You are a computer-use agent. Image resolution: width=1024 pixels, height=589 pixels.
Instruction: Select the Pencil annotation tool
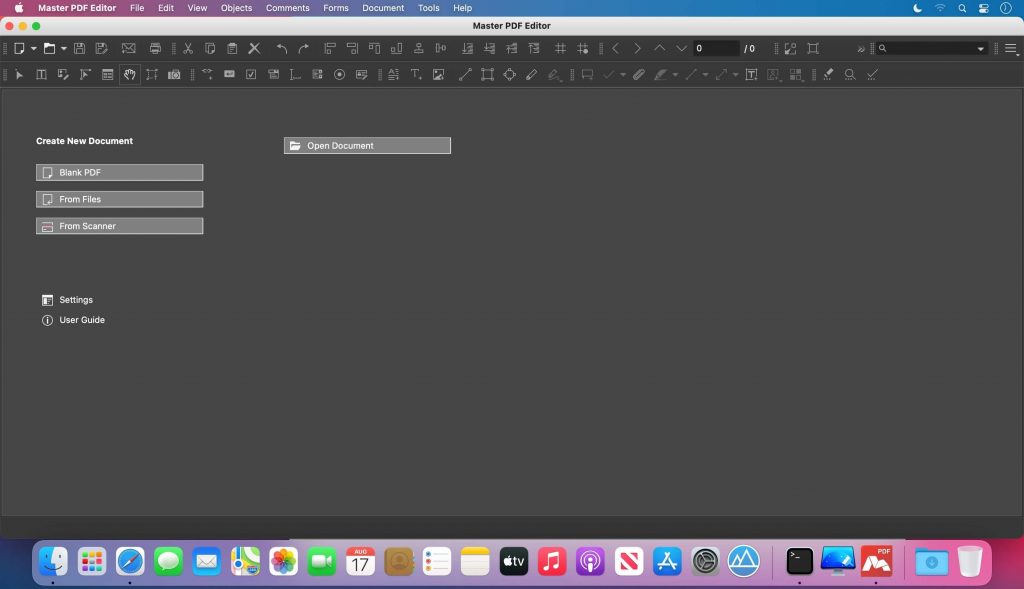point(531,74)
